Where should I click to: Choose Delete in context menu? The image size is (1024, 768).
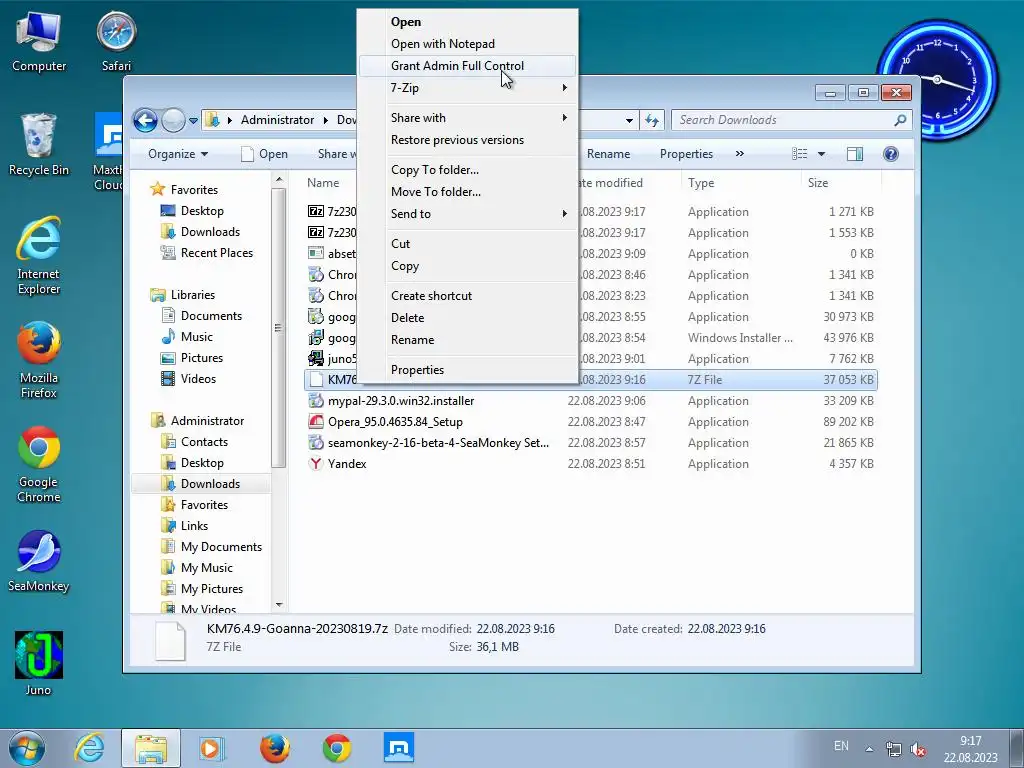[x=468, y=317]
